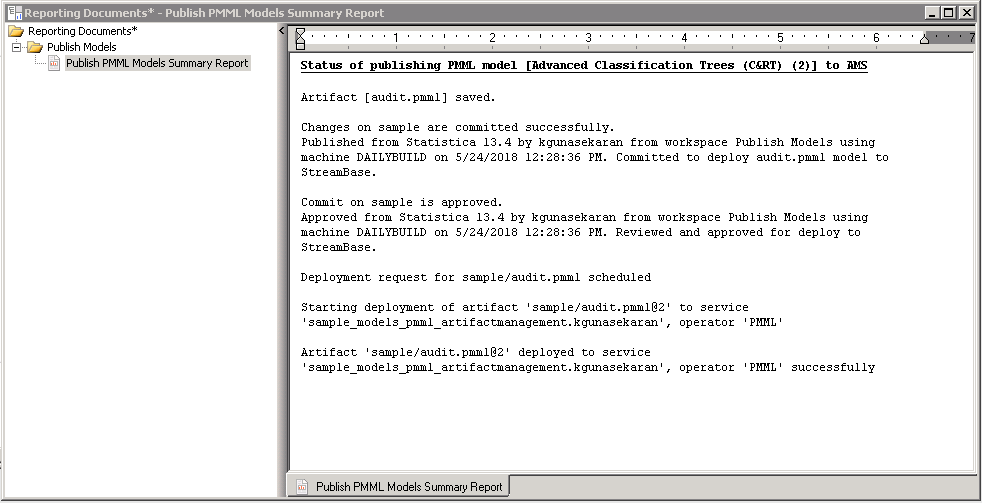Click the Reporting Documents root folder icon
The width and height of the screenshot is (982, 503).
point(16,31)
